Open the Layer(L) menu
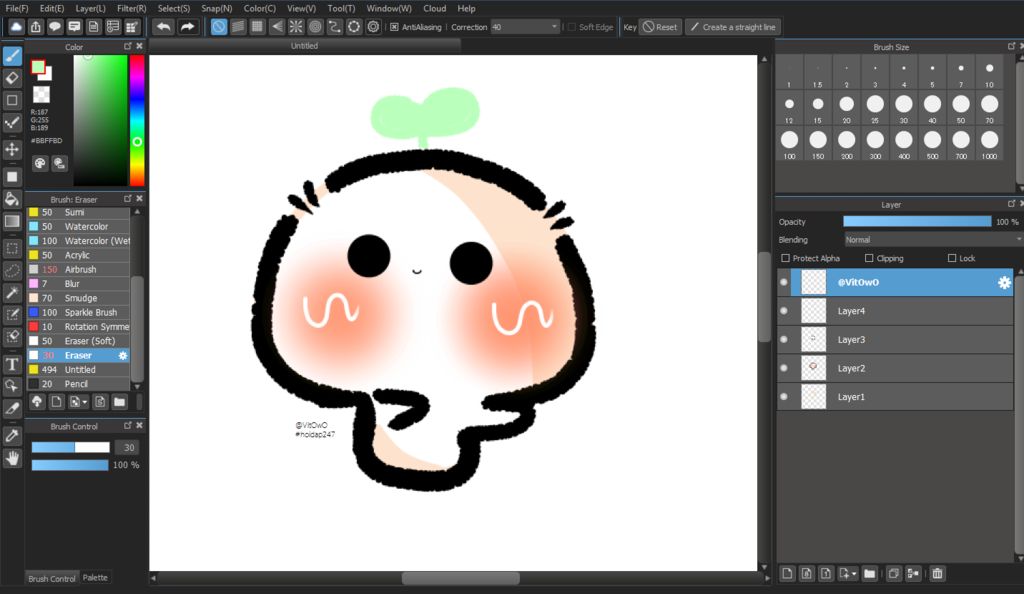This screenshot has height=594, width=1024. [90, 8]
